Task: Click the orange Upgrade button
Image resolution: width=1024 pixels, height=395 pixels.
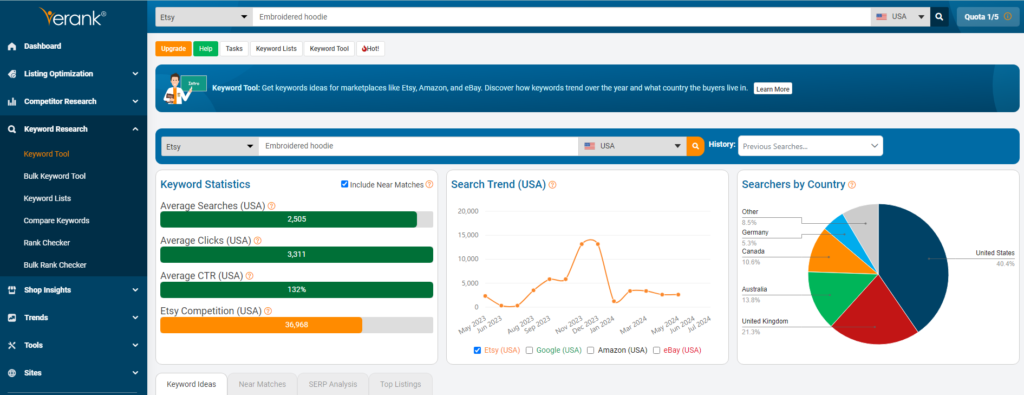Action: [173, 49]
